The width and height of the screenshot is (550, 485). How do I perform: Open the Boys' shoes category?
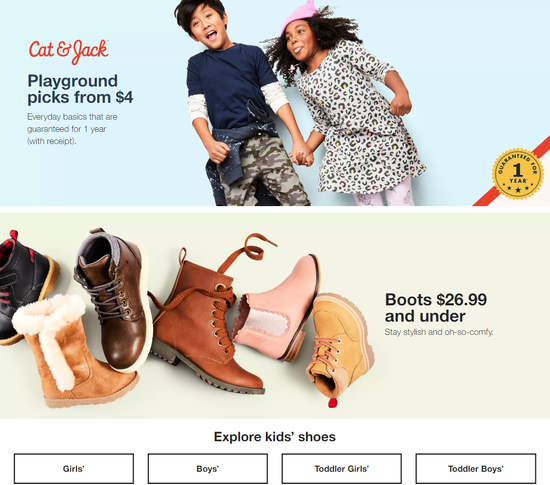208,469
